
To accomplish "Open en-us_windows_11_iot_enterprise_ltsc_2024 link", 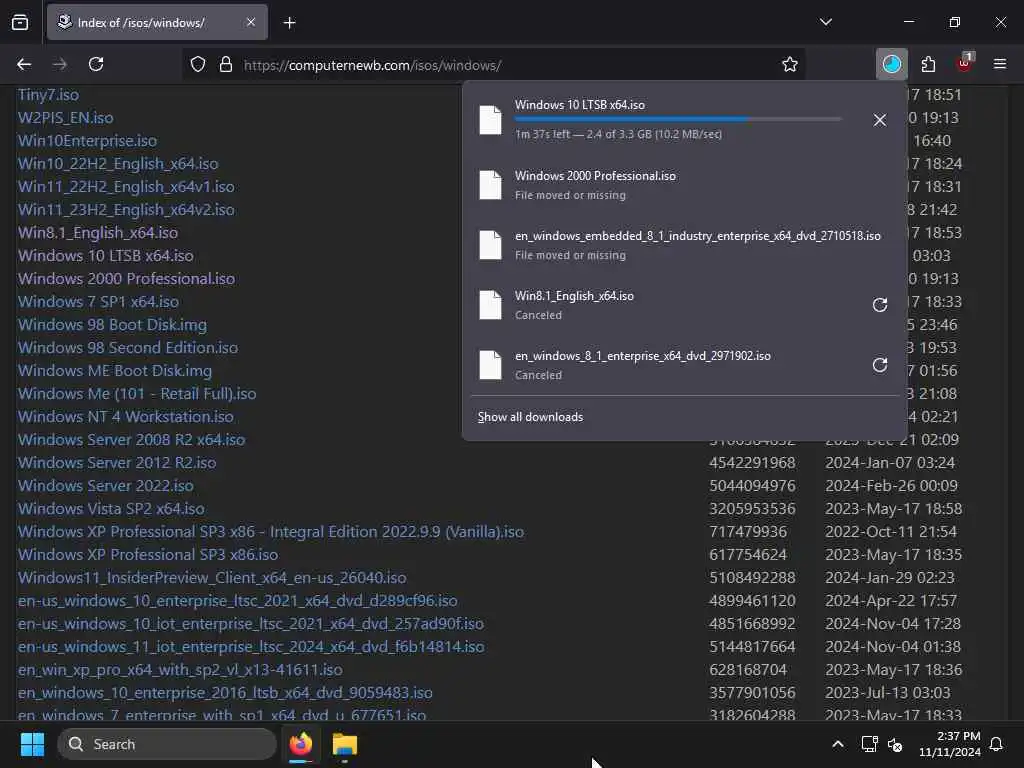I will pyautogui.click(x=251, y=647).
